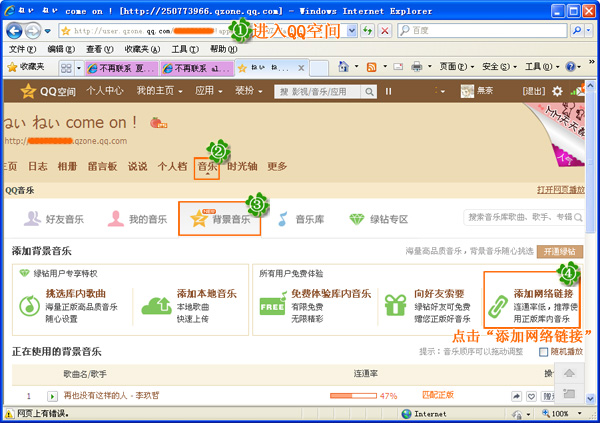Click 搜索音乐库歌曲 search field

pyautogui.click(x=524, y=217)
